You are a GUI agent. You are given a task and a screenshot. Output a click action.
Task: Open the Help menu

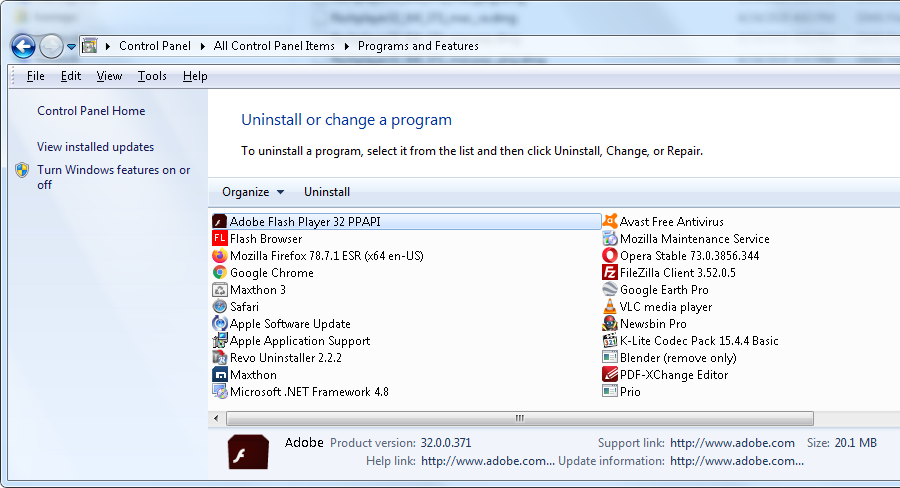195,76
